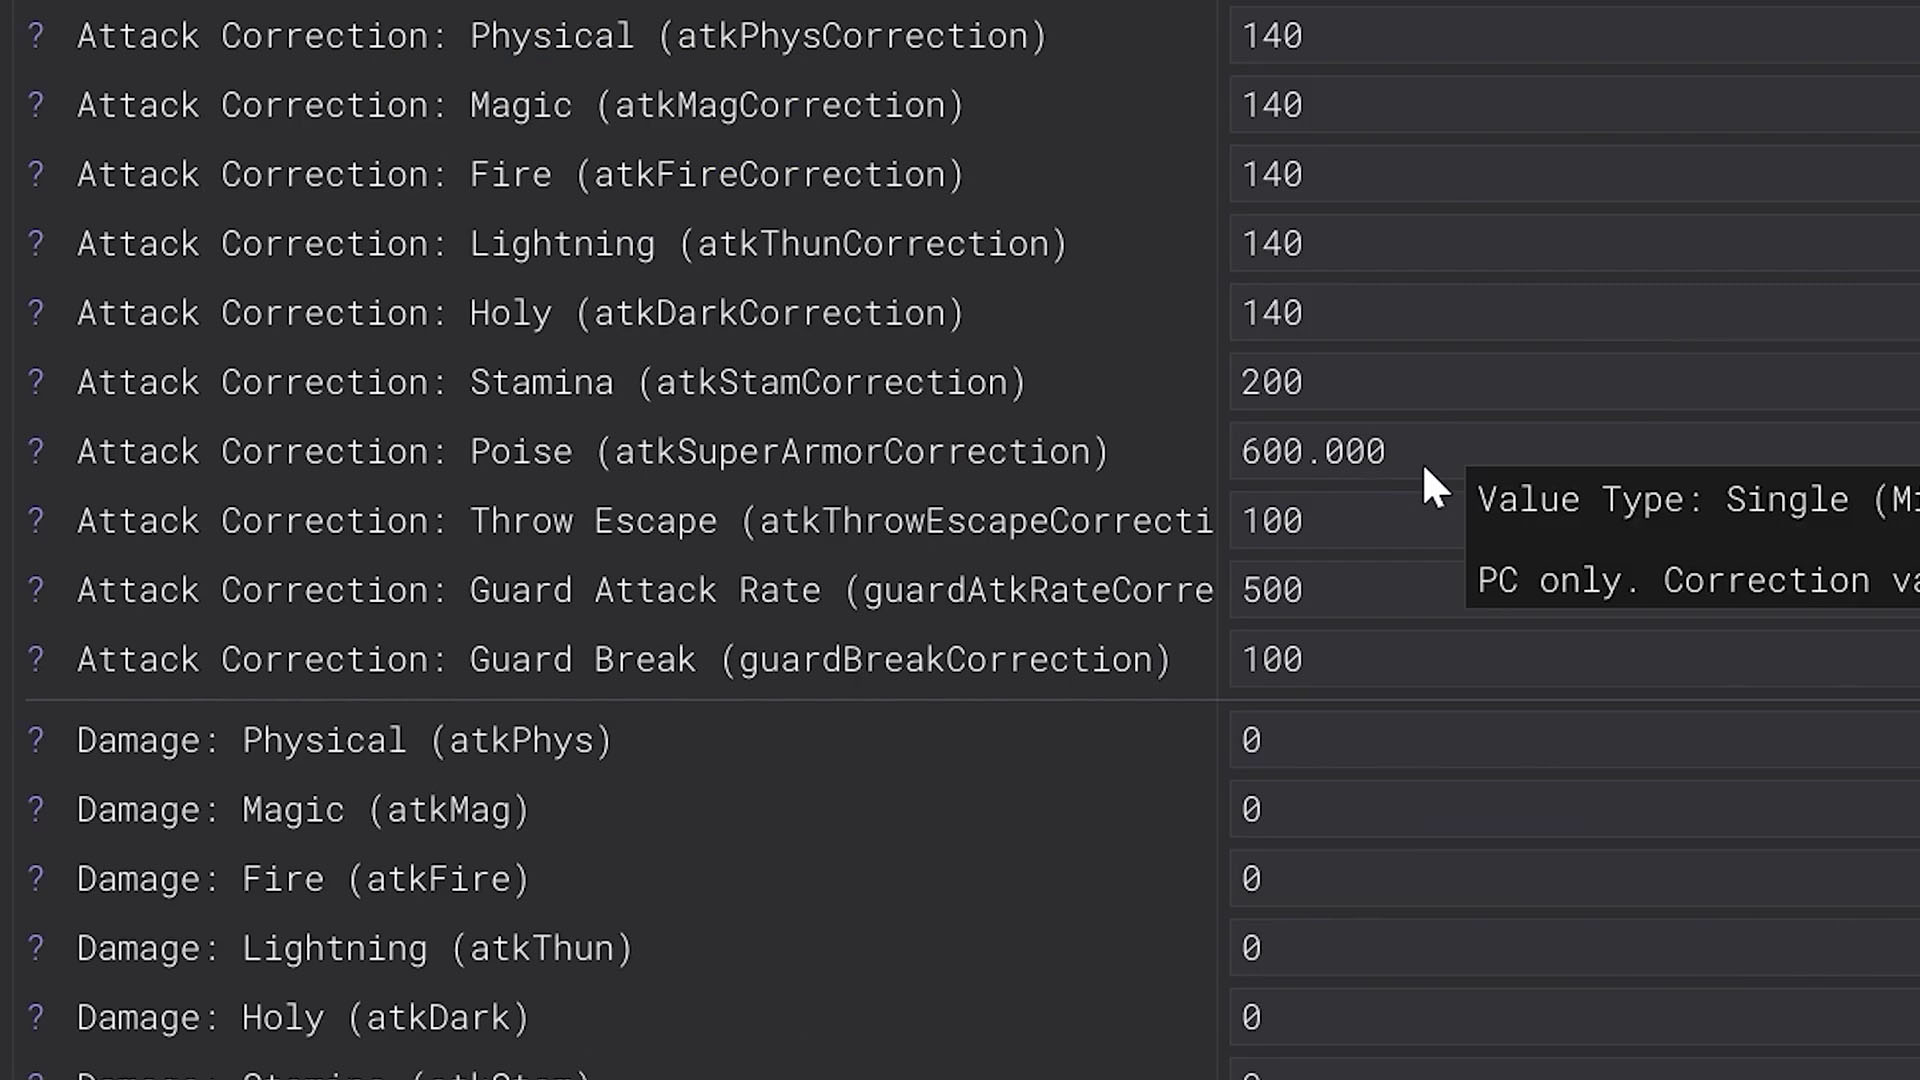Click the question mark next to Attack Correction: Fire
The width and height of the screenshot is (1920, 1080).
coord(36,174)
